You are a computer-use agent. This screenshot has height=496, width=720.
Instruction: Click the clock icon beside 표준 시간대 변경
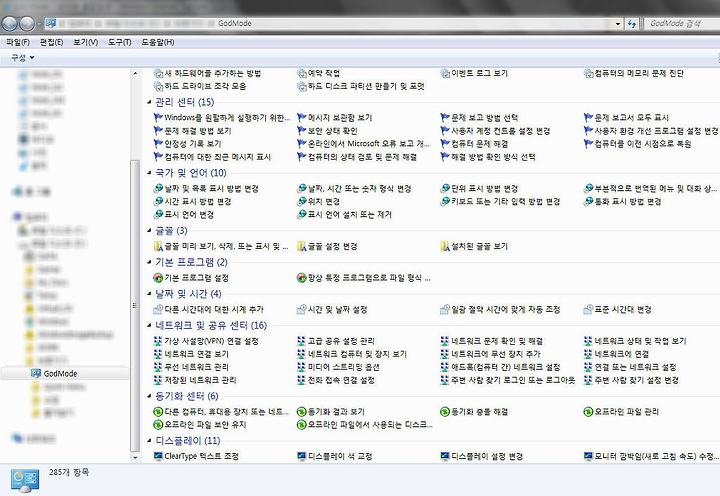pyautogui.click(x=588, y=310)
